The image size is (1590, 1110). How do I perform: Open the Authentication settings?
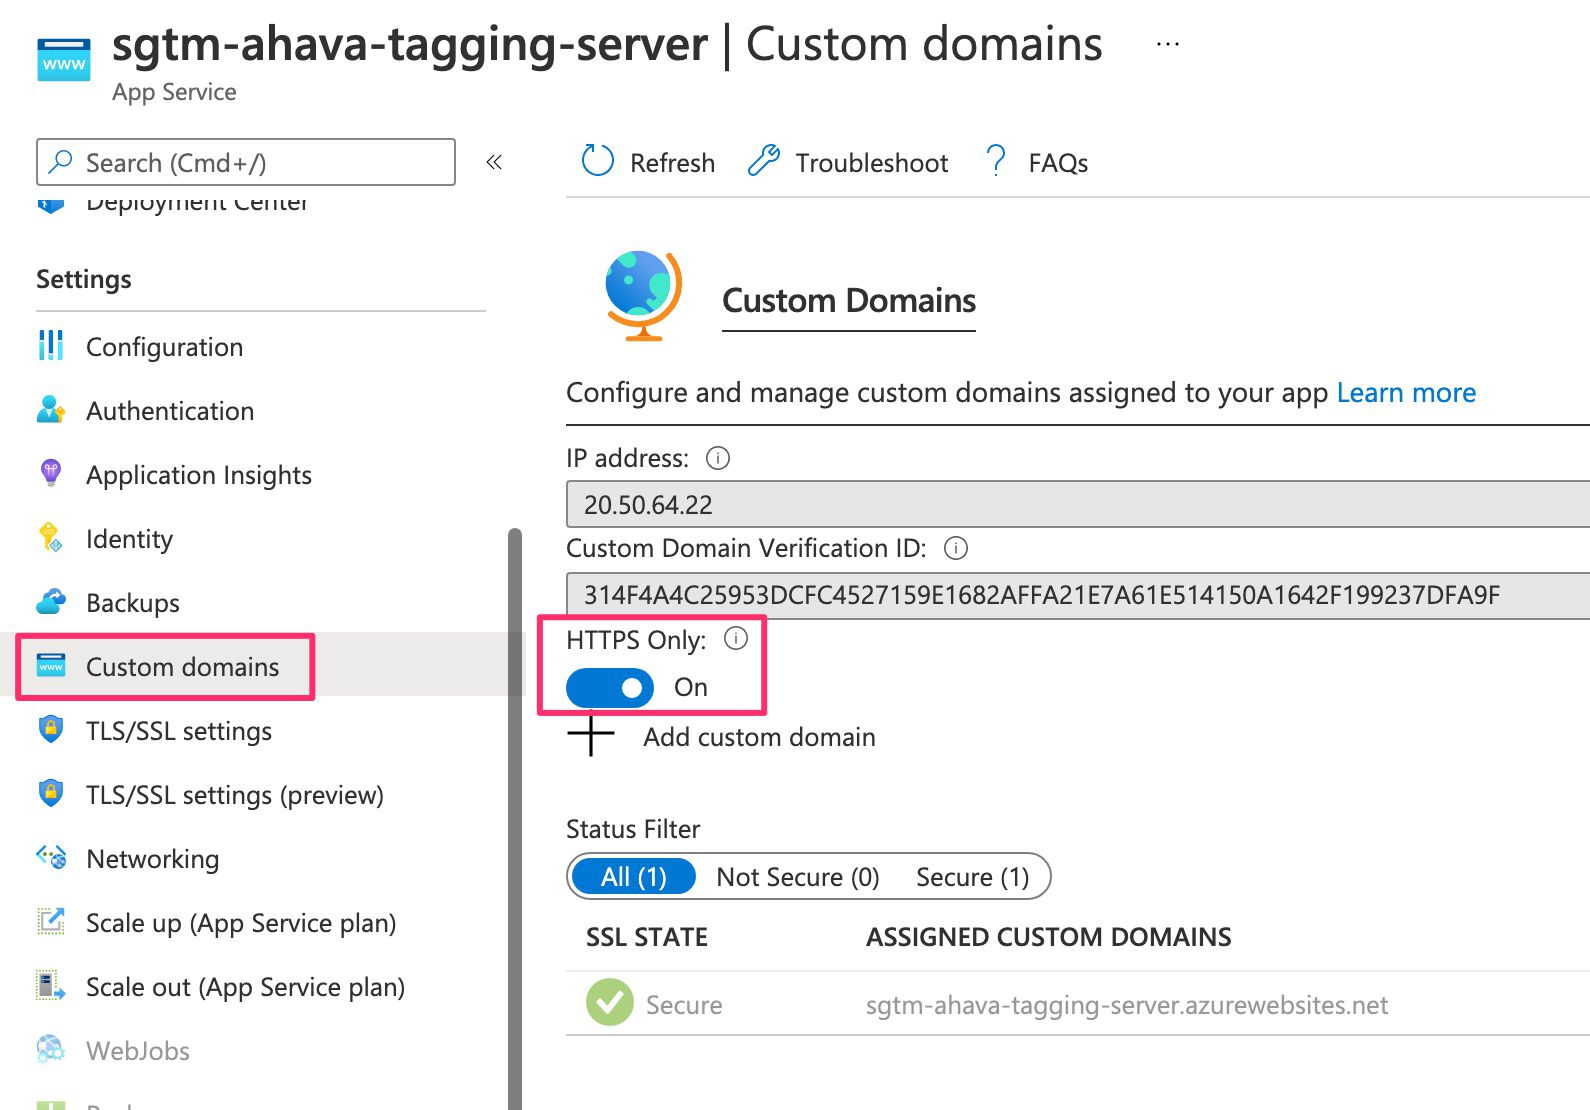pos(170,411)
